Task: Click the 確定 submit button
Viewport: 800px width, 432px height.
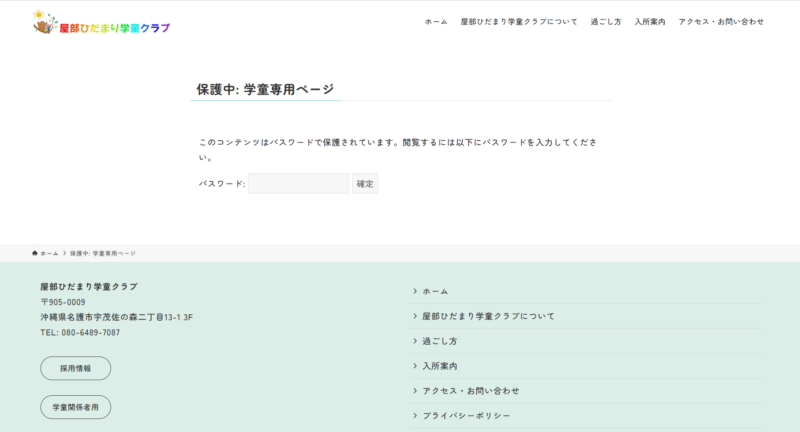Action: 365,184
